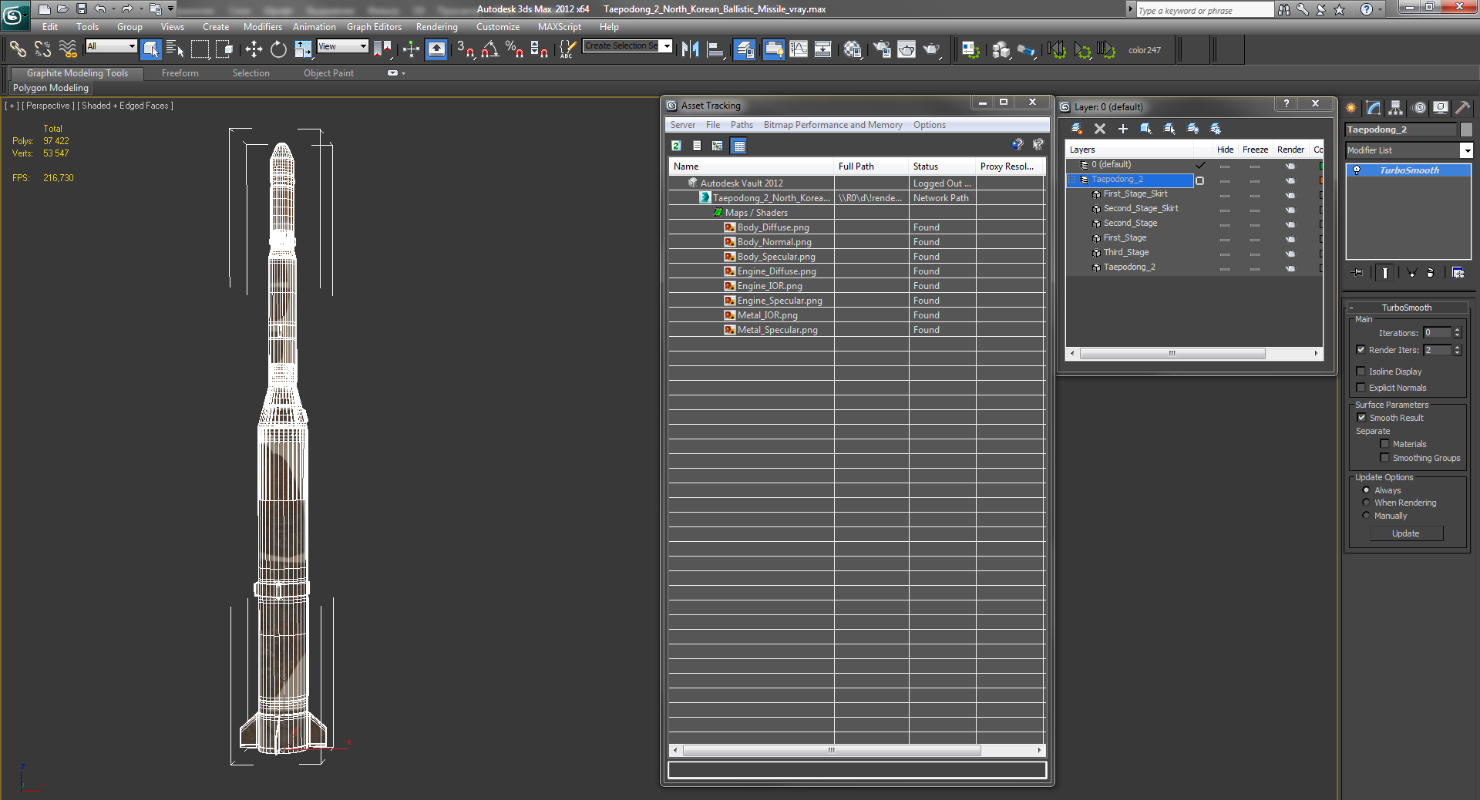Uncheck the Render Iters checkbox

(1360, 350)
